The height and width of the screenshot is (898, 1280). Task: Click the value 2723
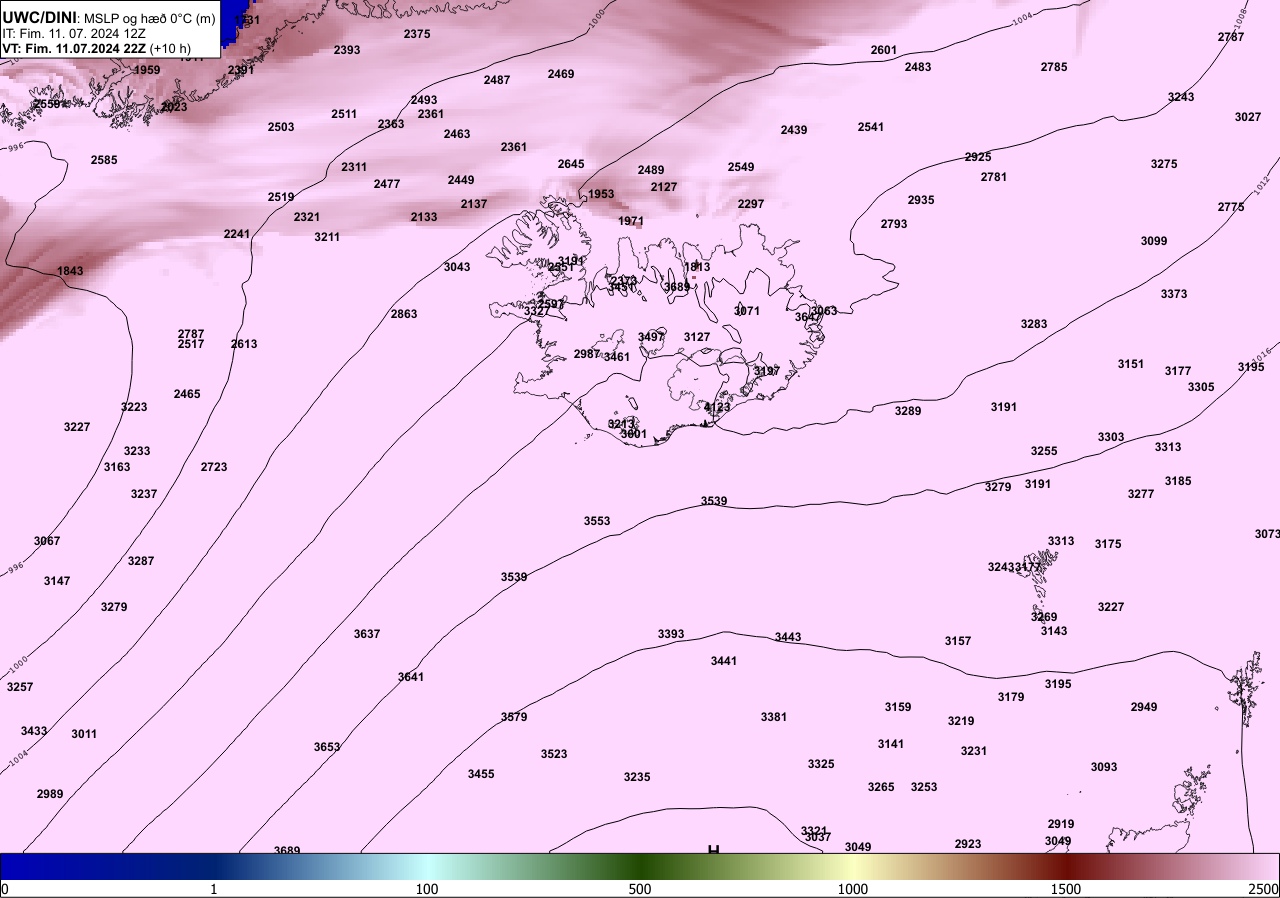click(214, 467)
